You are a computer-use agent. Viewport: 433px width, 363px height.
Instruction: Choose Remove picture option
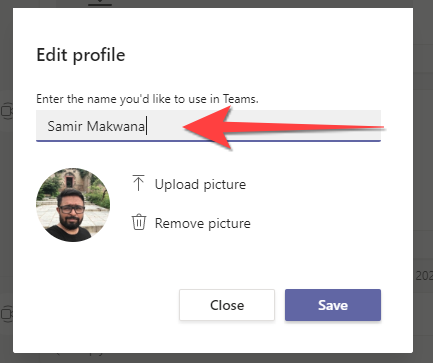[x=191, y=223]
